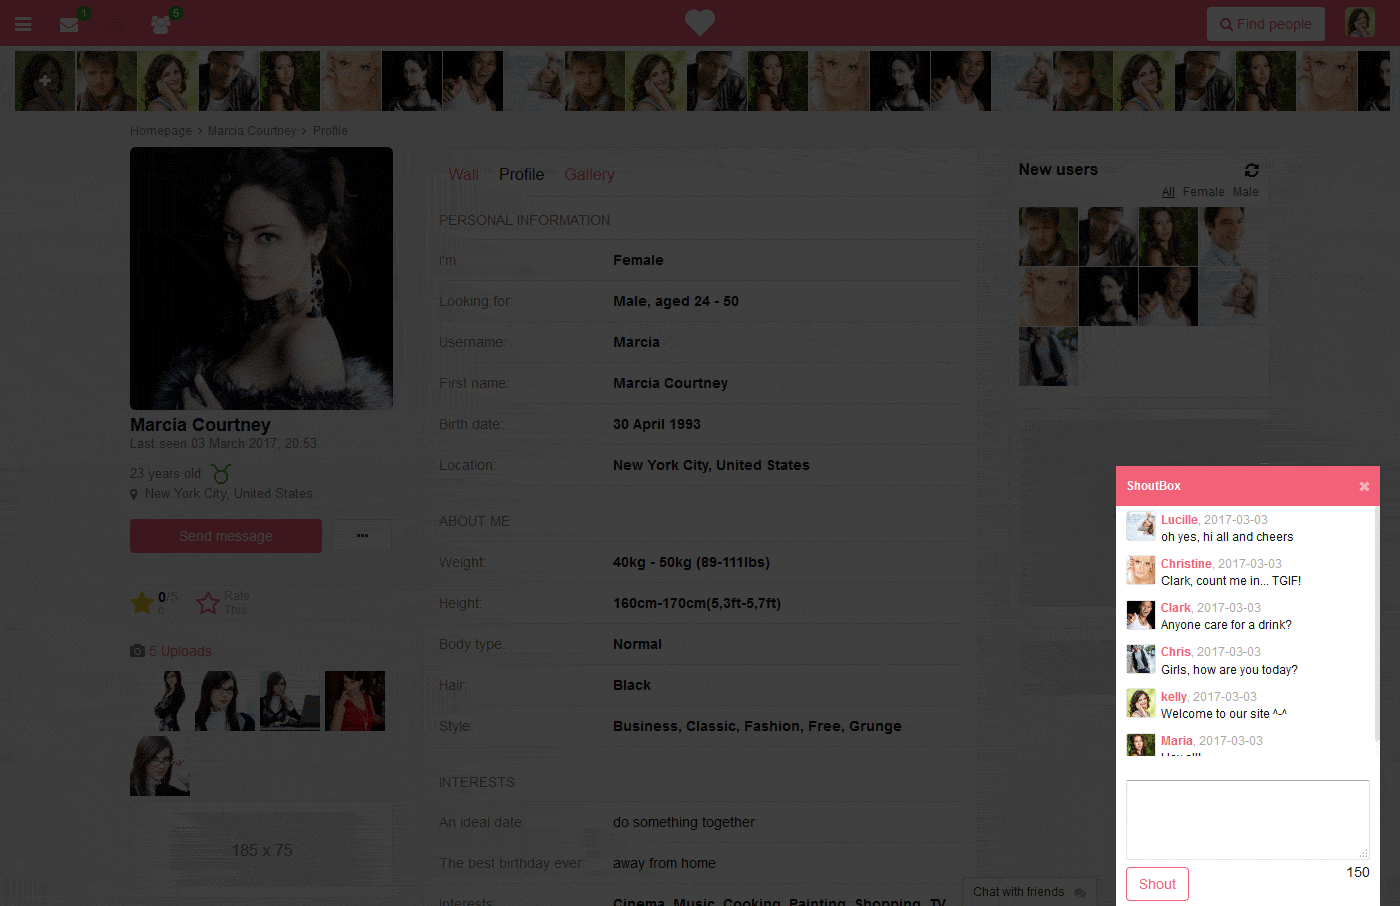Refresh the New users list
1400x906 pixels.
click(1251, 170)
